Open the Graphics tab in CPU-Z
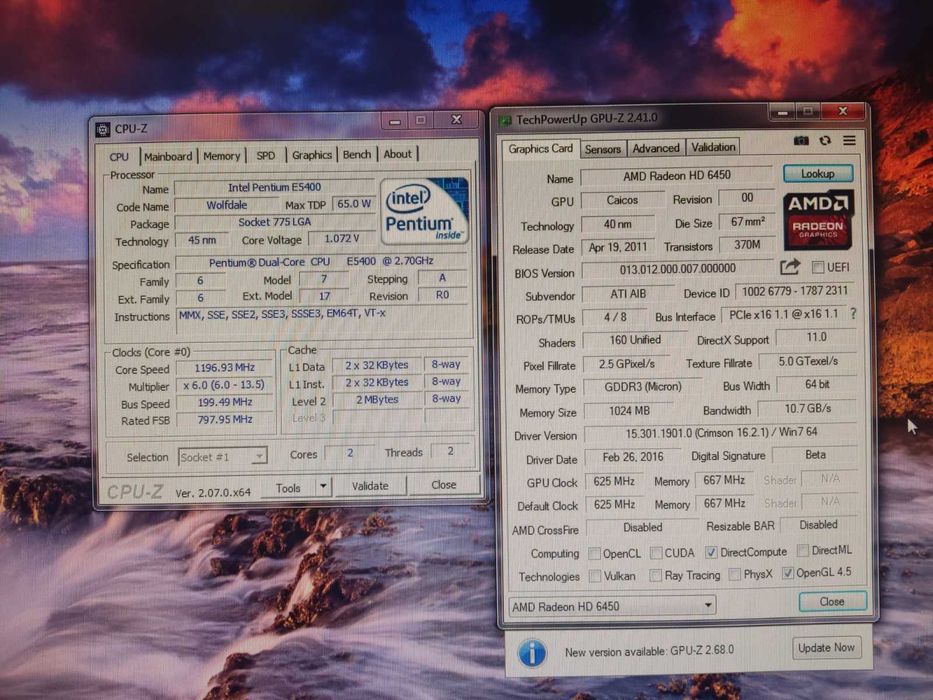This screenshot has width=933, height=700. click(312, 155)
